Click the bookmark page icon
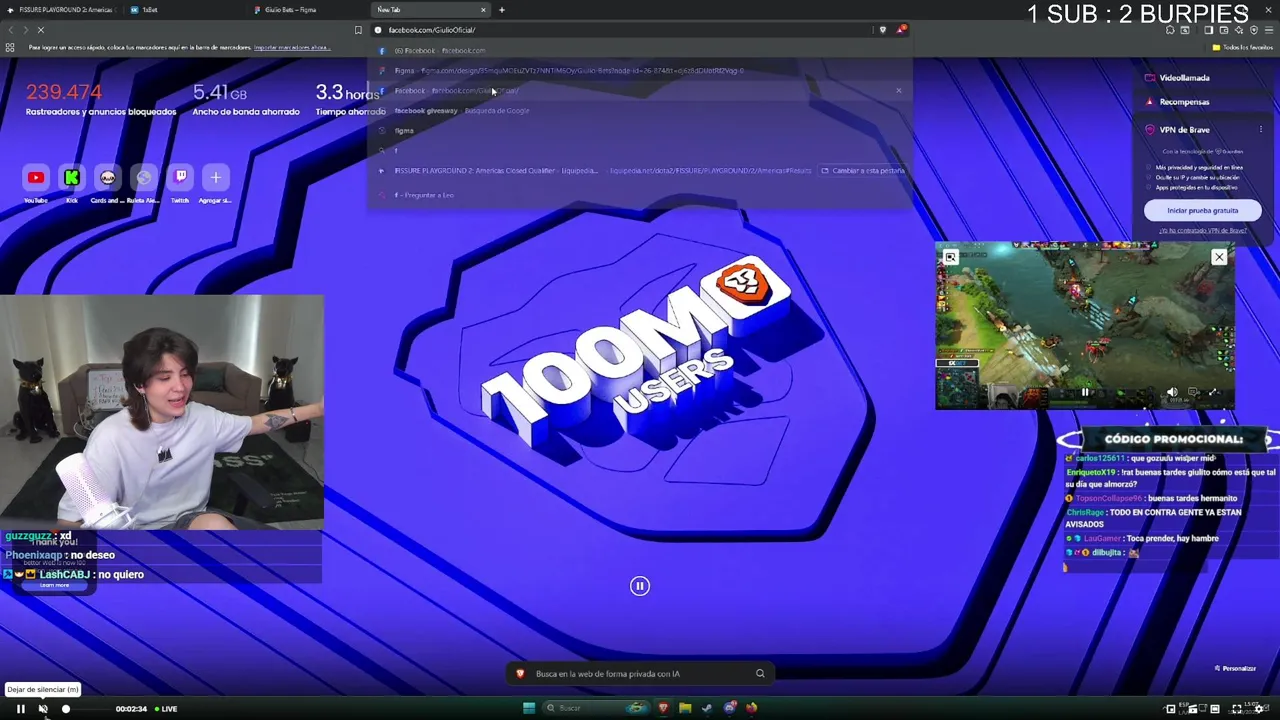Screen dimensions: 1280x720 point(358,30)
